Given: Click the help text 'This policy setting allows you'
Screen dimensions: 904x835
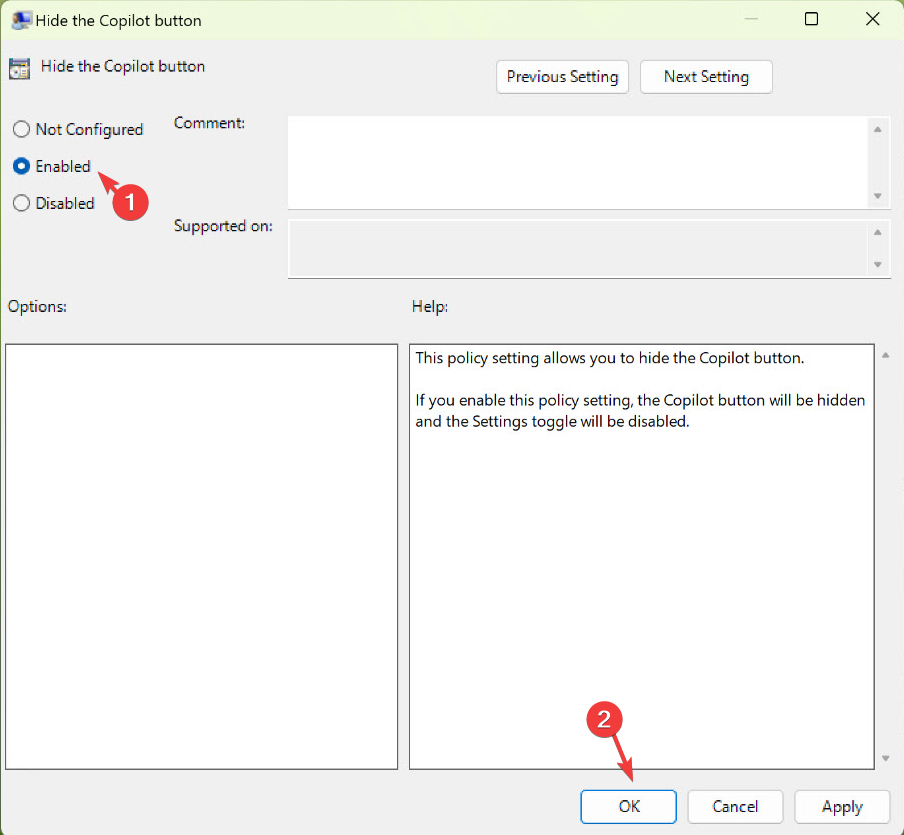Looking at the screenshot, I should point(609,358).
